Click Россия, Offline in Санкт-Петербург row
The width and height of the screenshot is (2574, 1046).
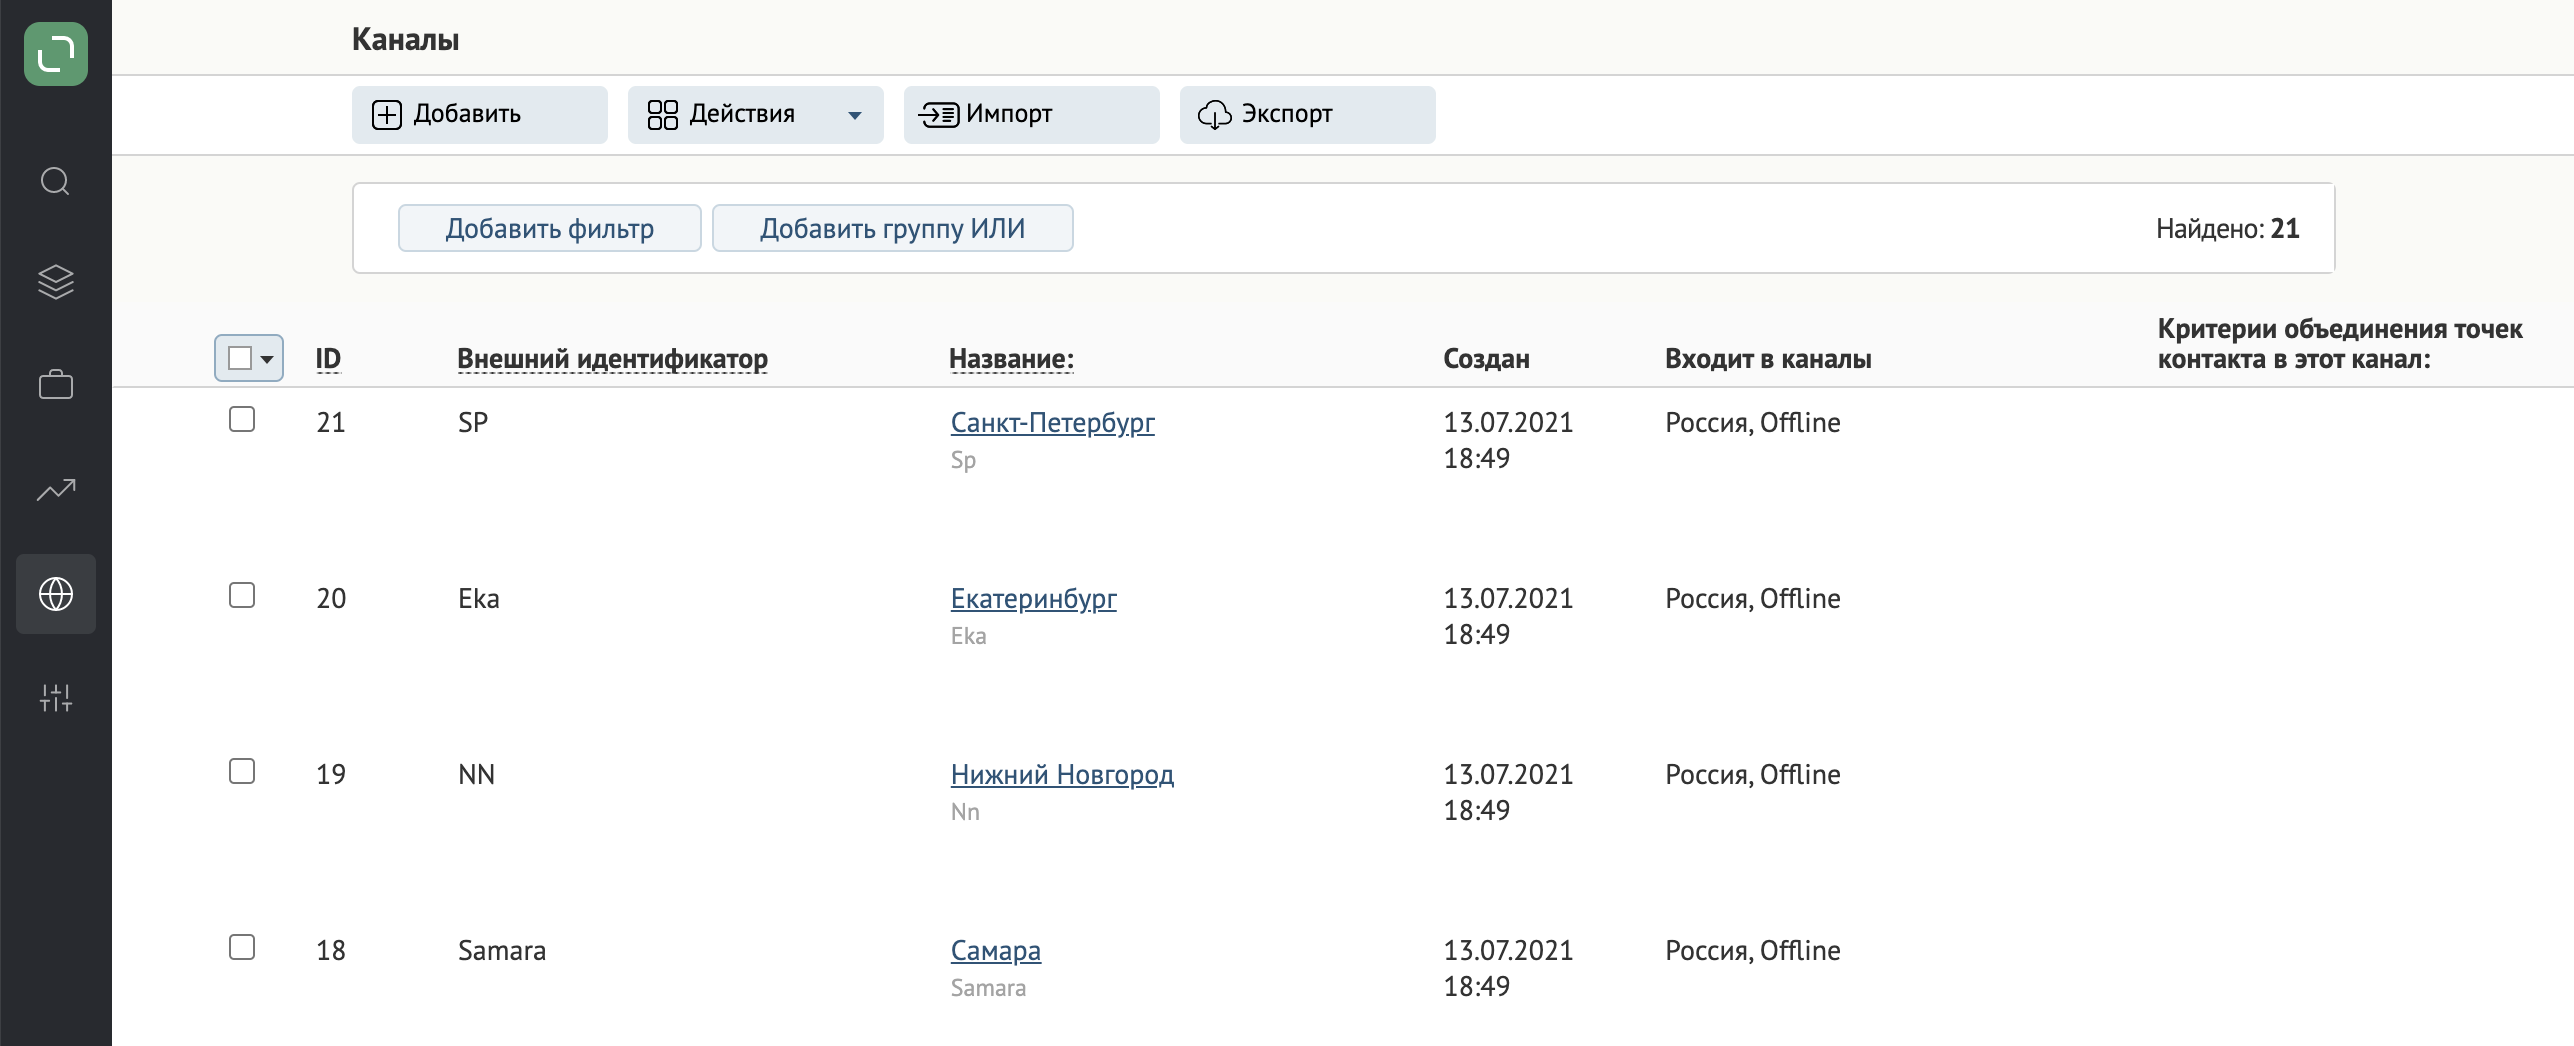[x=1752, y=423]
